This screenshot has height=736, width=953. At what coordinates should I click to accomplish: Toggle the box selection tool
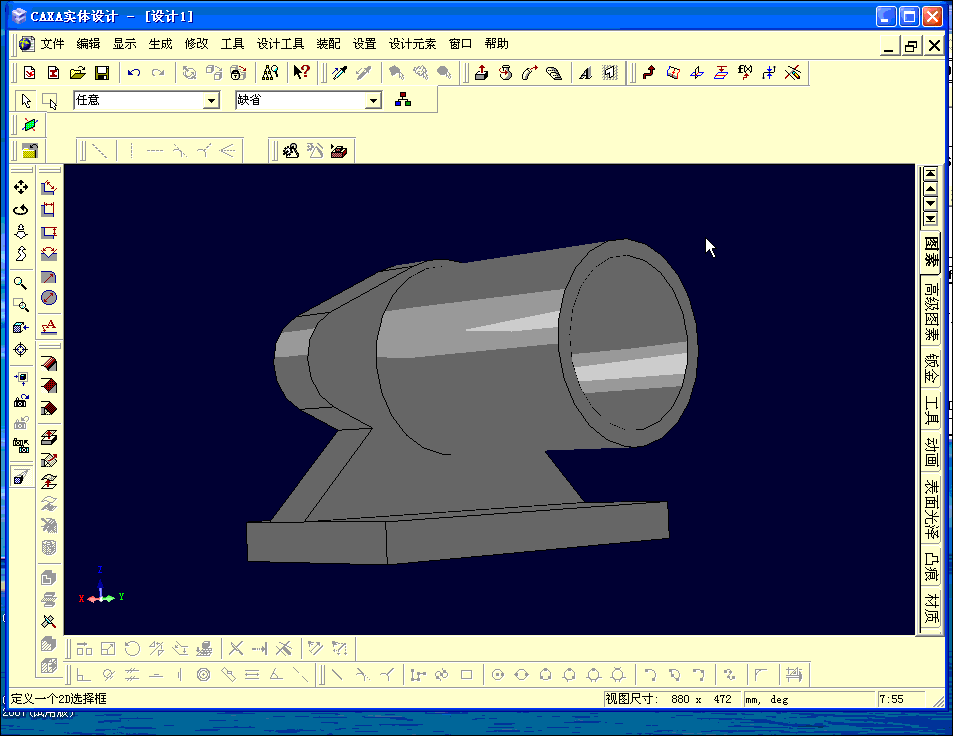point(49,100)
